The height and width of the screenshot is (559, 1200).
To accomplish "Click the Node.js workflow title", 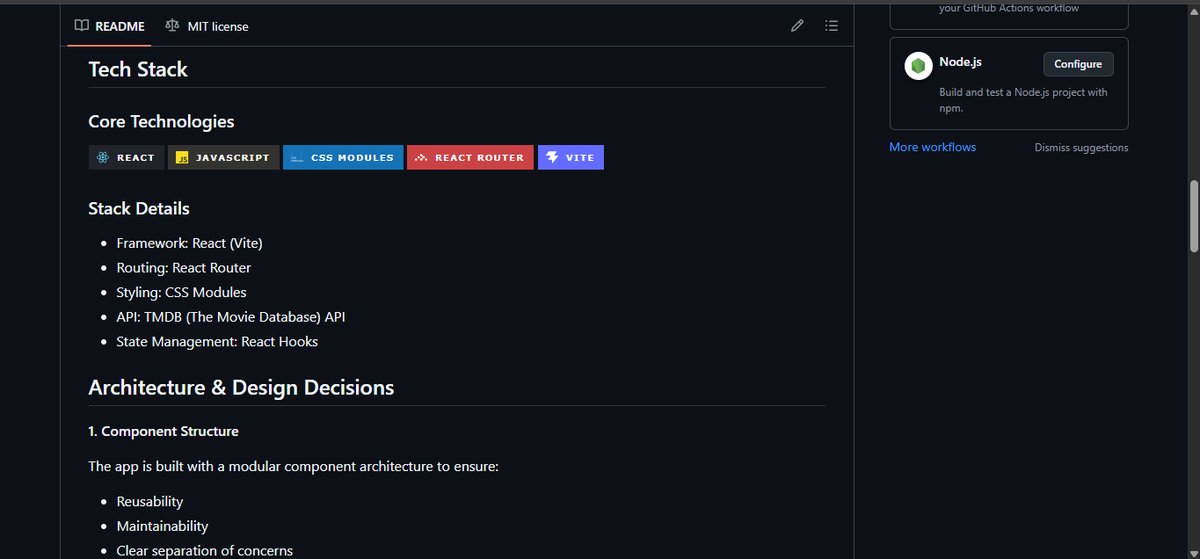I will point(960,62).
